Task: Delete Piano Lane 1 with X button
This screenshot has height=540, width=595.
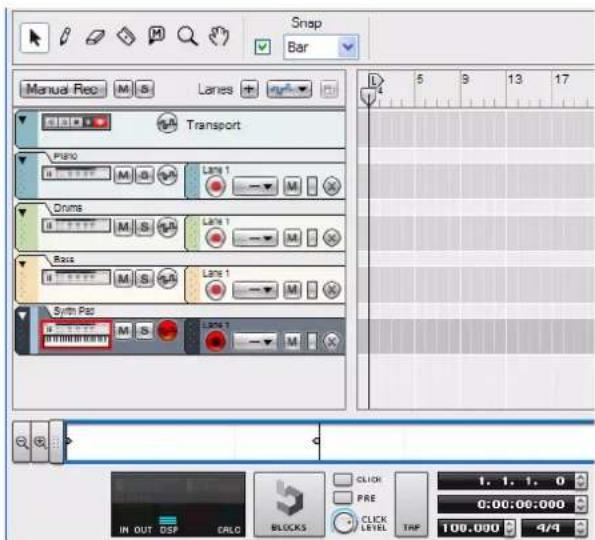Action: click(332, 186)
